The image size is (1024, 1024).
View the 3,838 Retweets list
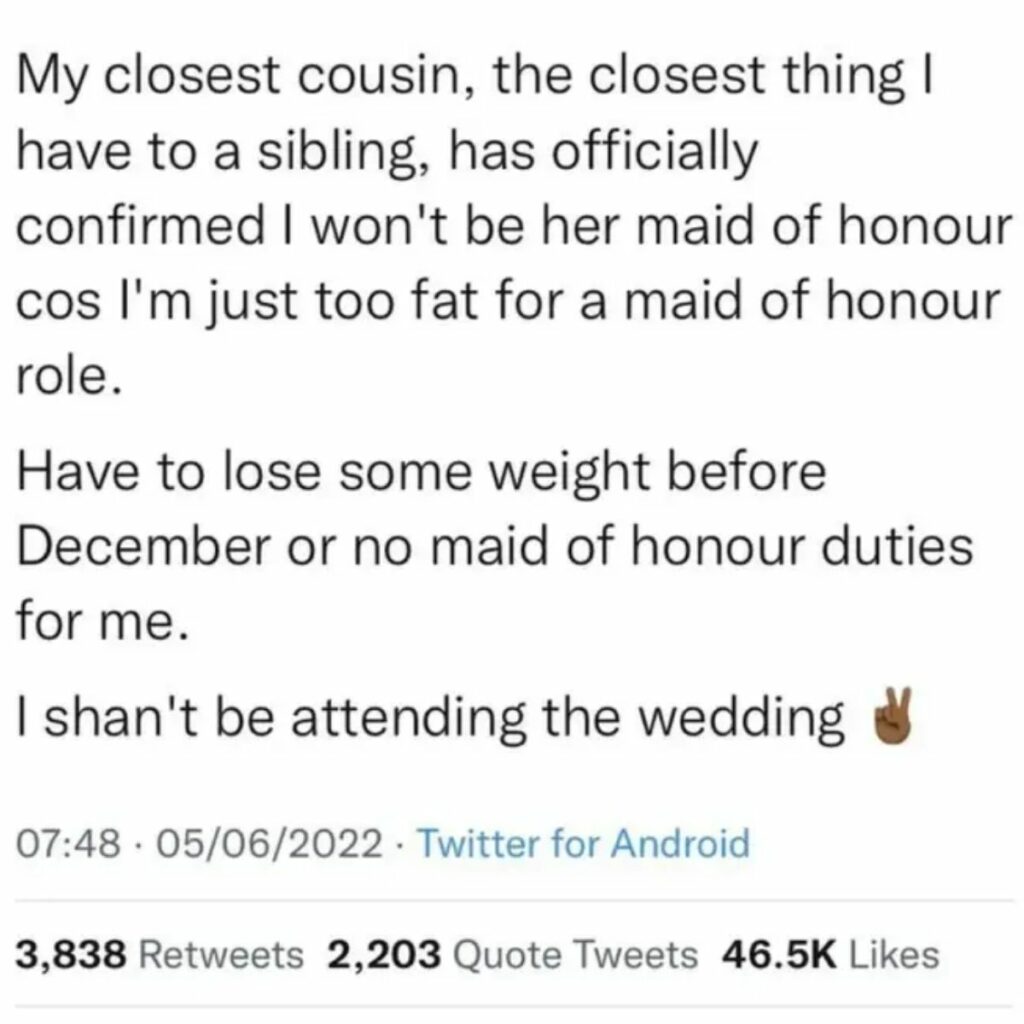pyautogui.click(x=159, y=954)
